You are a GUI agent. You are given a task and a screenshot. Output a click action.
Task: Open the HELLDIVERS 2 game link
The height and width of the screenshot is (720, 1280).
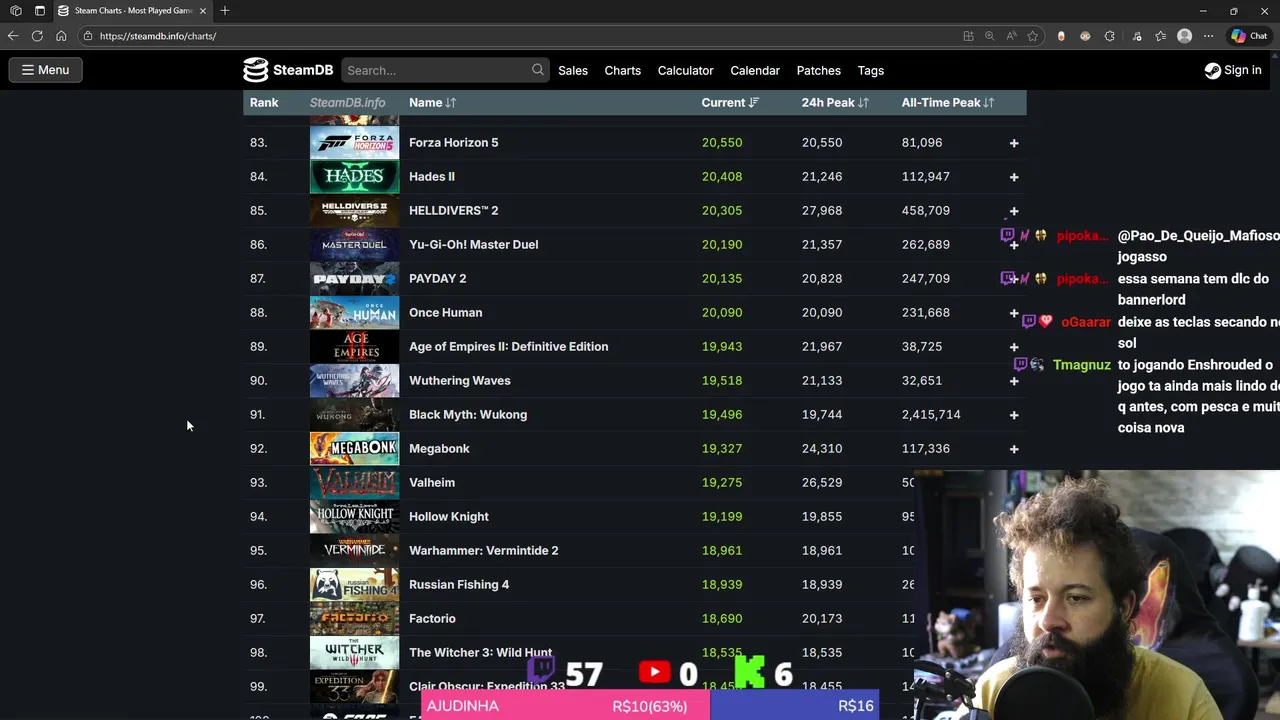(453, 210)
